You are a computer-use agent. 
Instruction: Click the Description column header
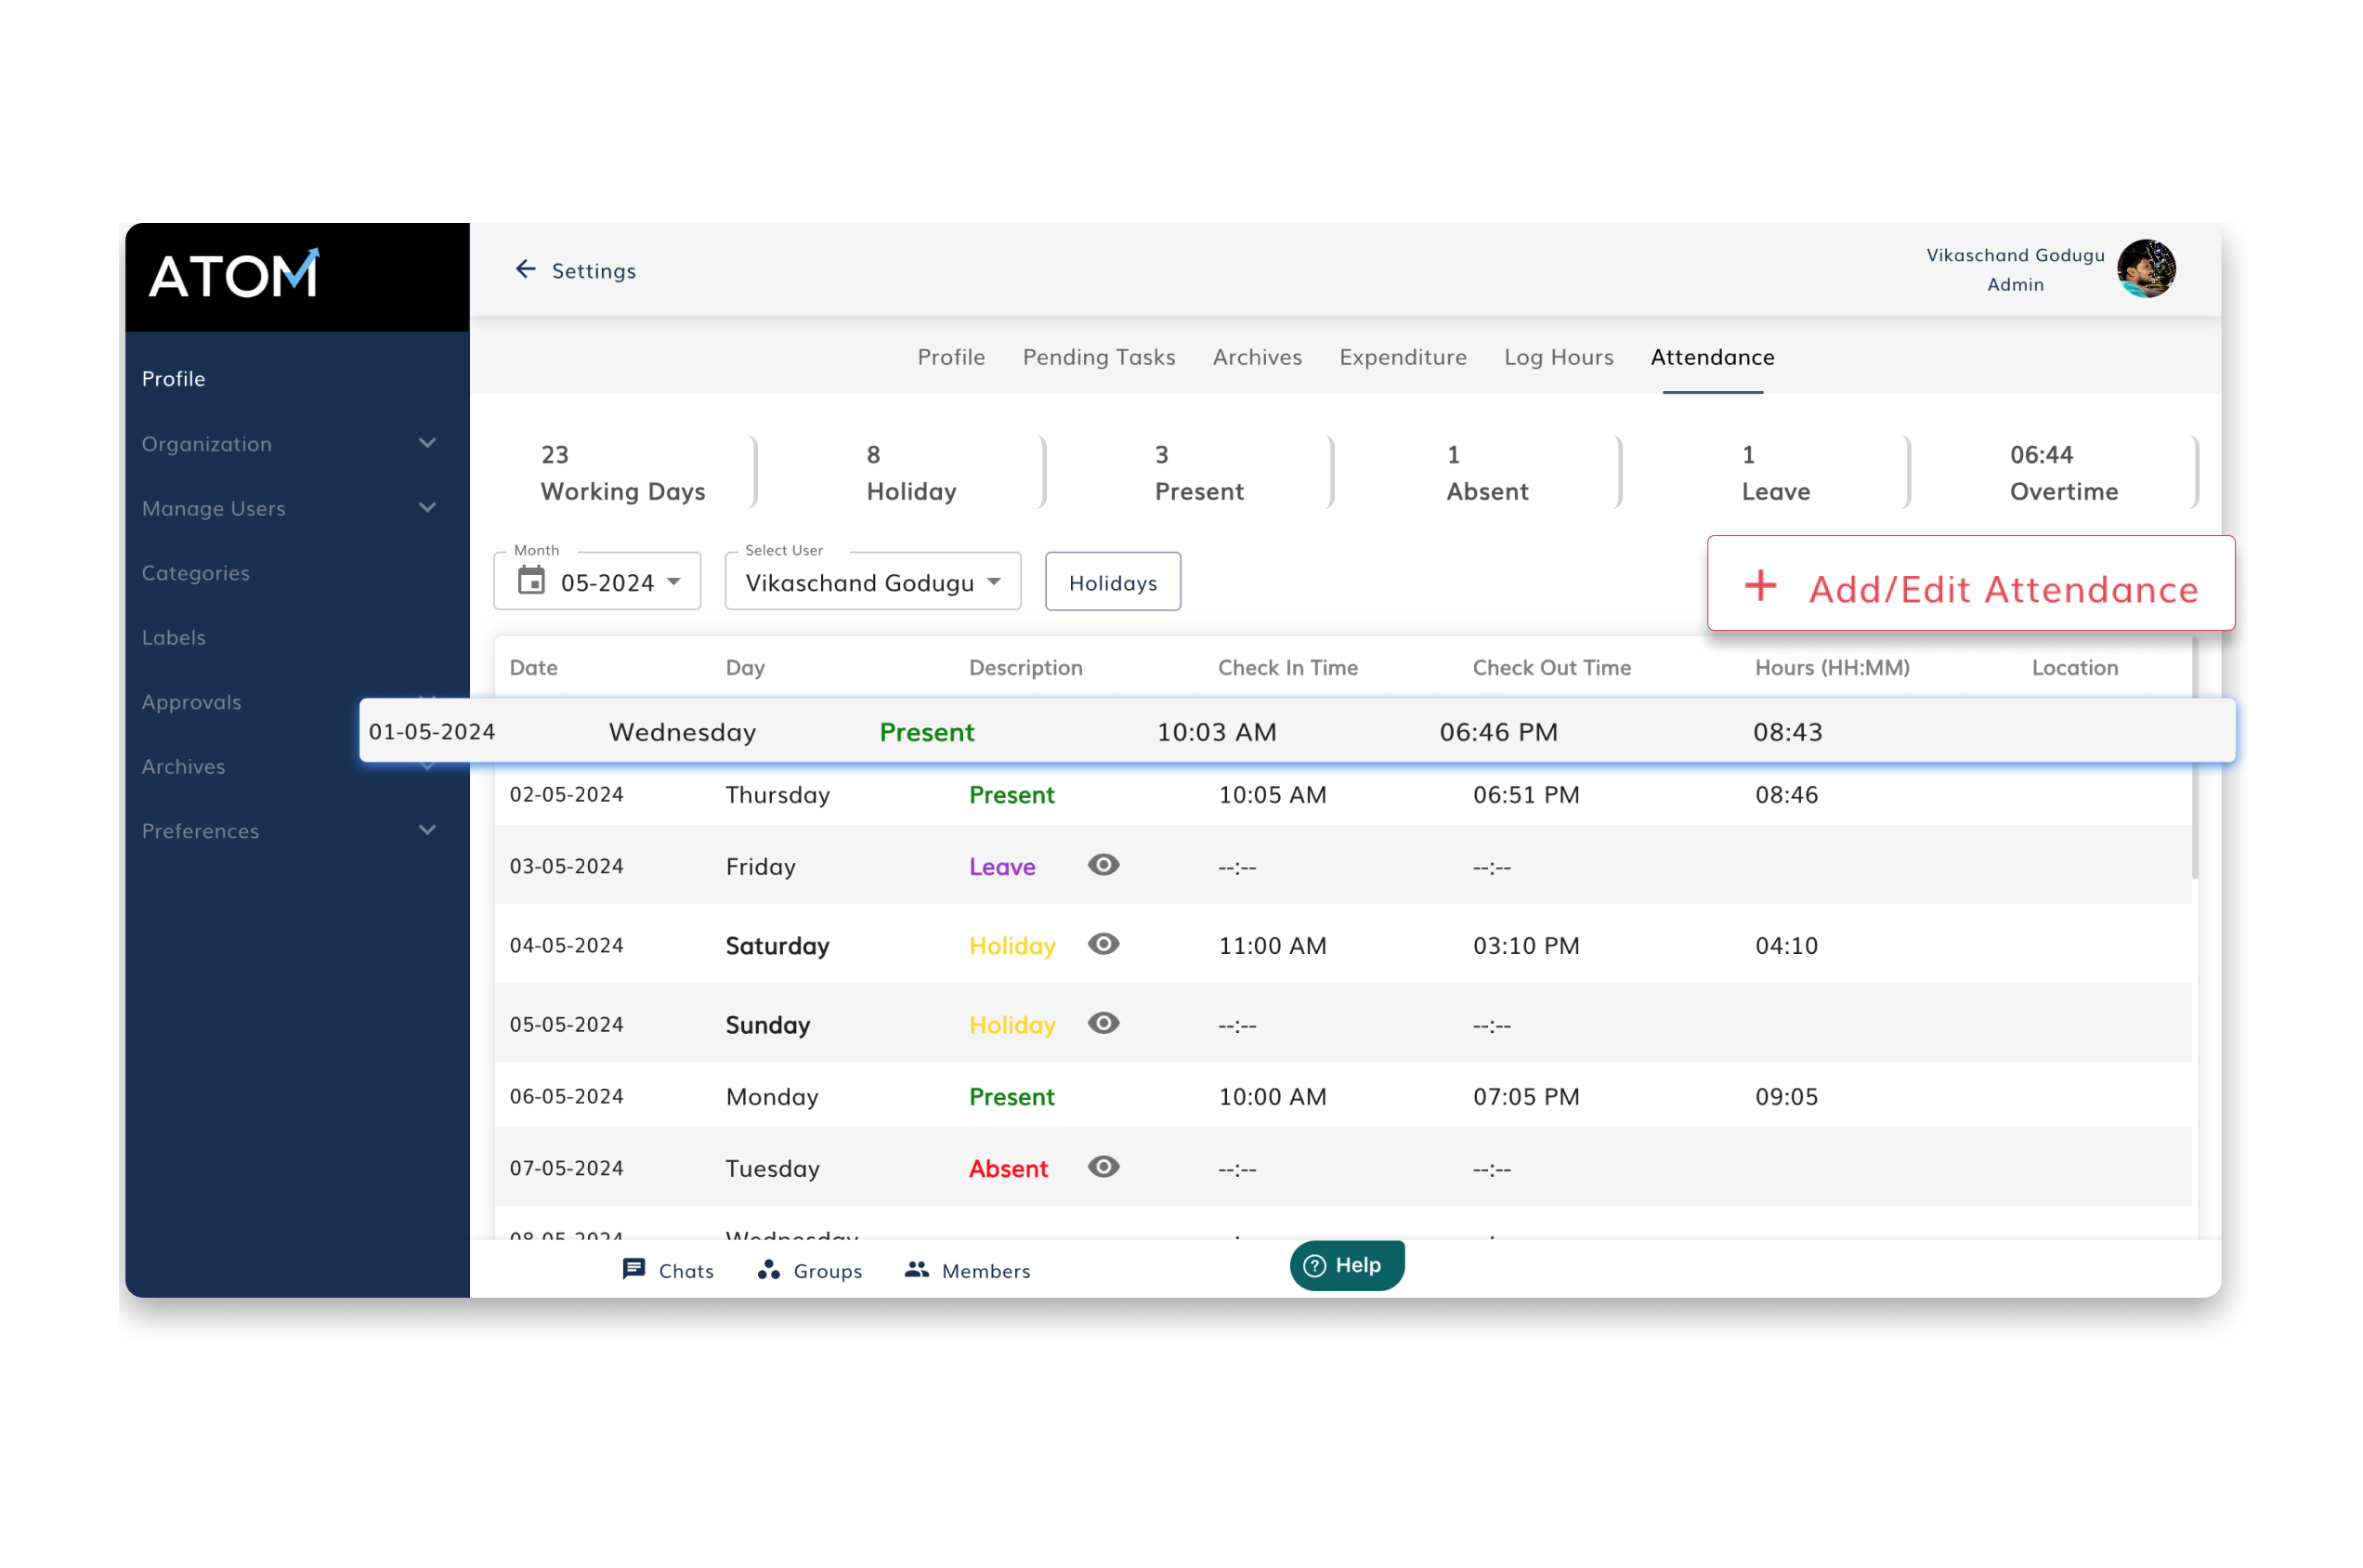point(1025,667)
